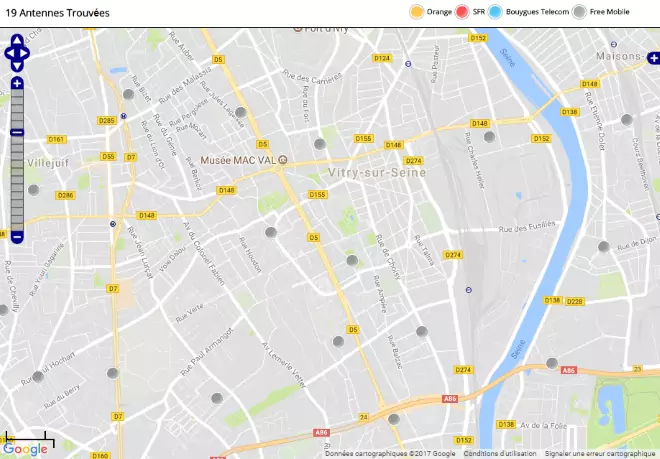This screenshot has width=660, height=459.
Task: Toggle the Free Mobile gray circle
Action: 579,12
